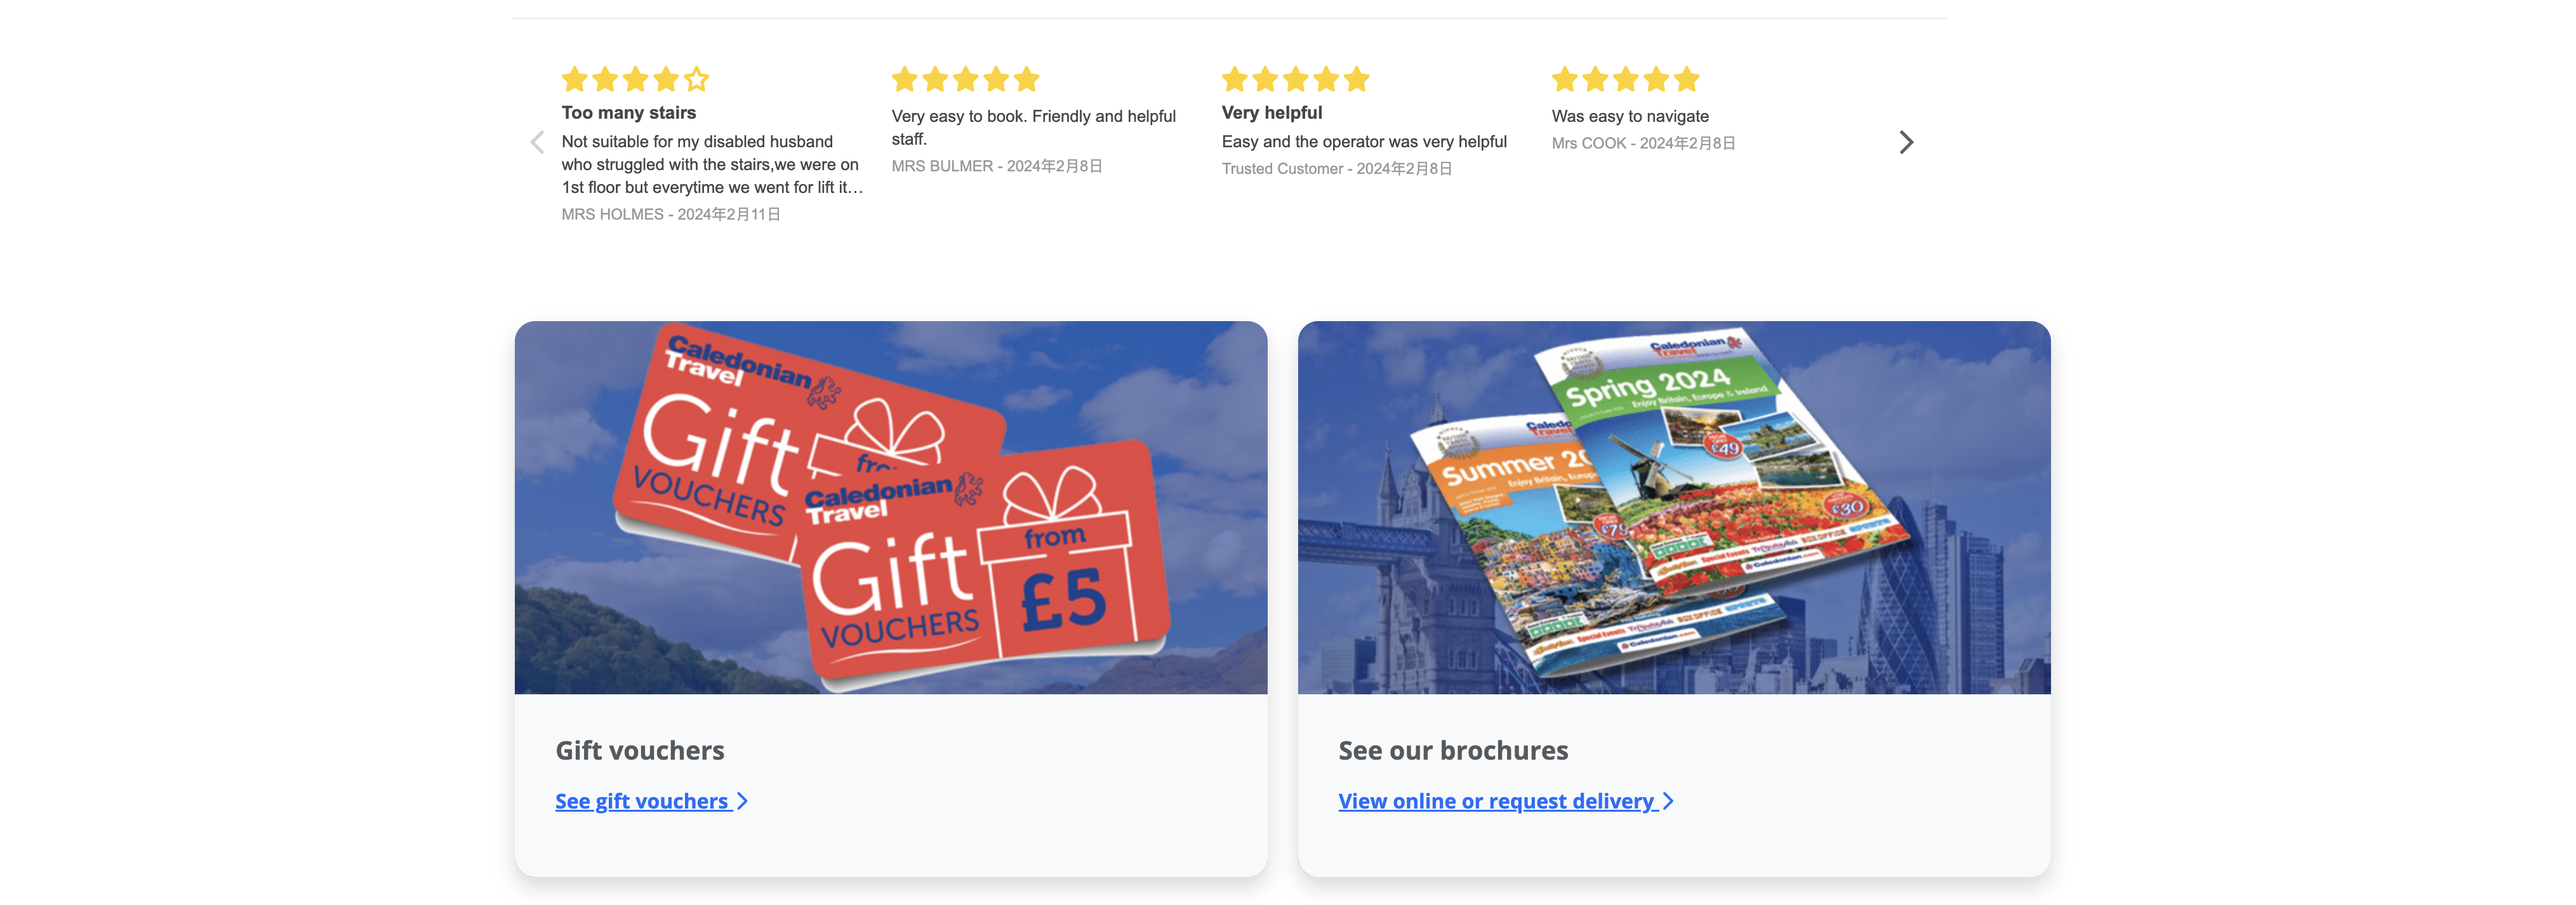Click the brochures cover image
Screen dimensions: 2576x905
tap(1673, 507)
